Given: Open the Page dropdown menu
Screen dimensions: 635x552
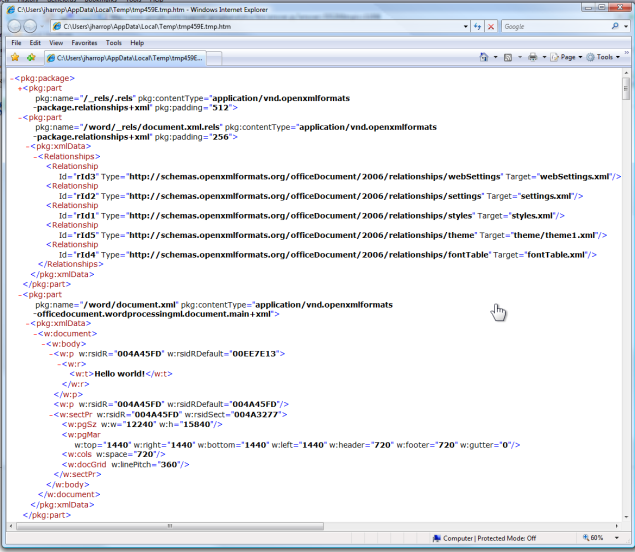Looking at the screenshot, I should click(x=568, y=58).
